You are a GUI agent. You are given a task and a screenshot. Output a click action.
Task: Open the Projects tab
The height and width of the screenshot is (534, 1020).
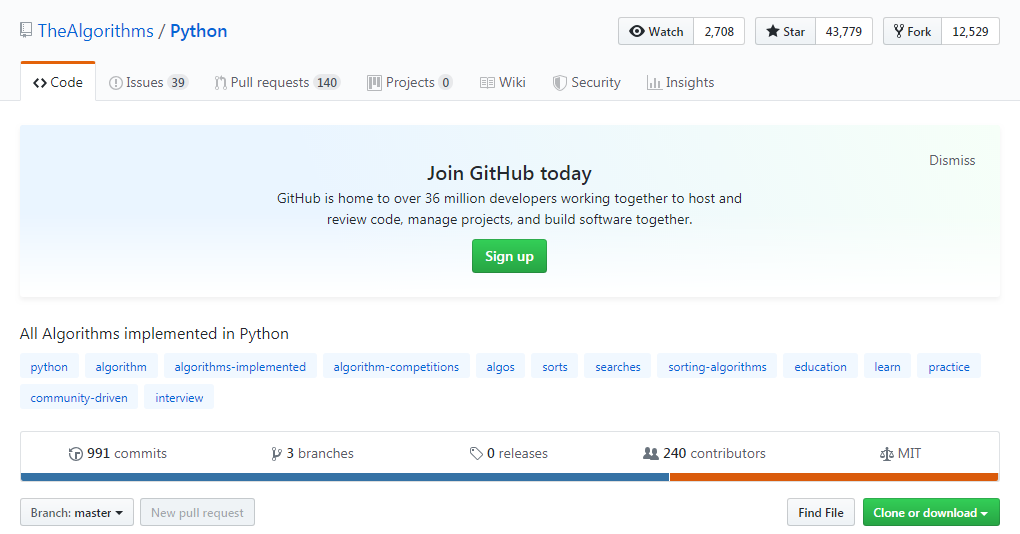pyautogui.click(x=410, y=83)
